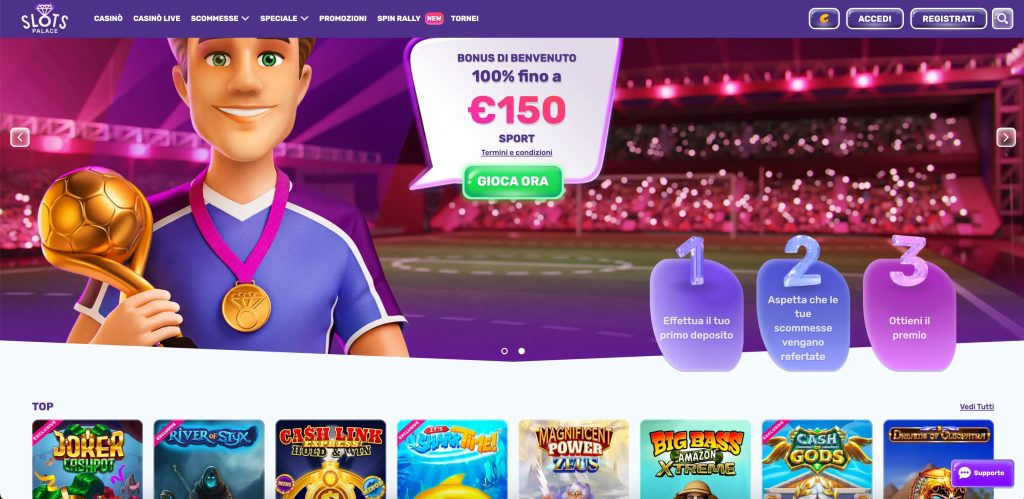This screenshot has height=499, width=1024.
Task: Go to Slots Palace logo home
Action: [x=44, y=19]
